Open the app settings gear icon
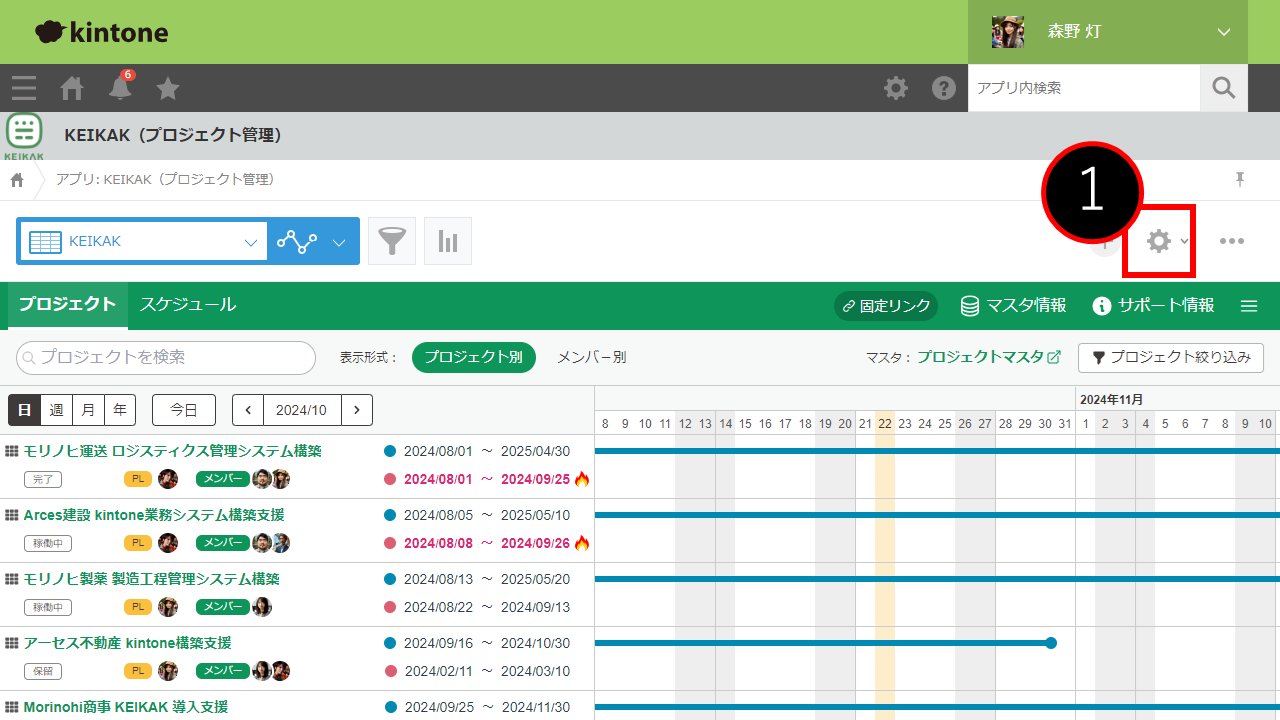1280x720 pixels. click(1159, 241)
